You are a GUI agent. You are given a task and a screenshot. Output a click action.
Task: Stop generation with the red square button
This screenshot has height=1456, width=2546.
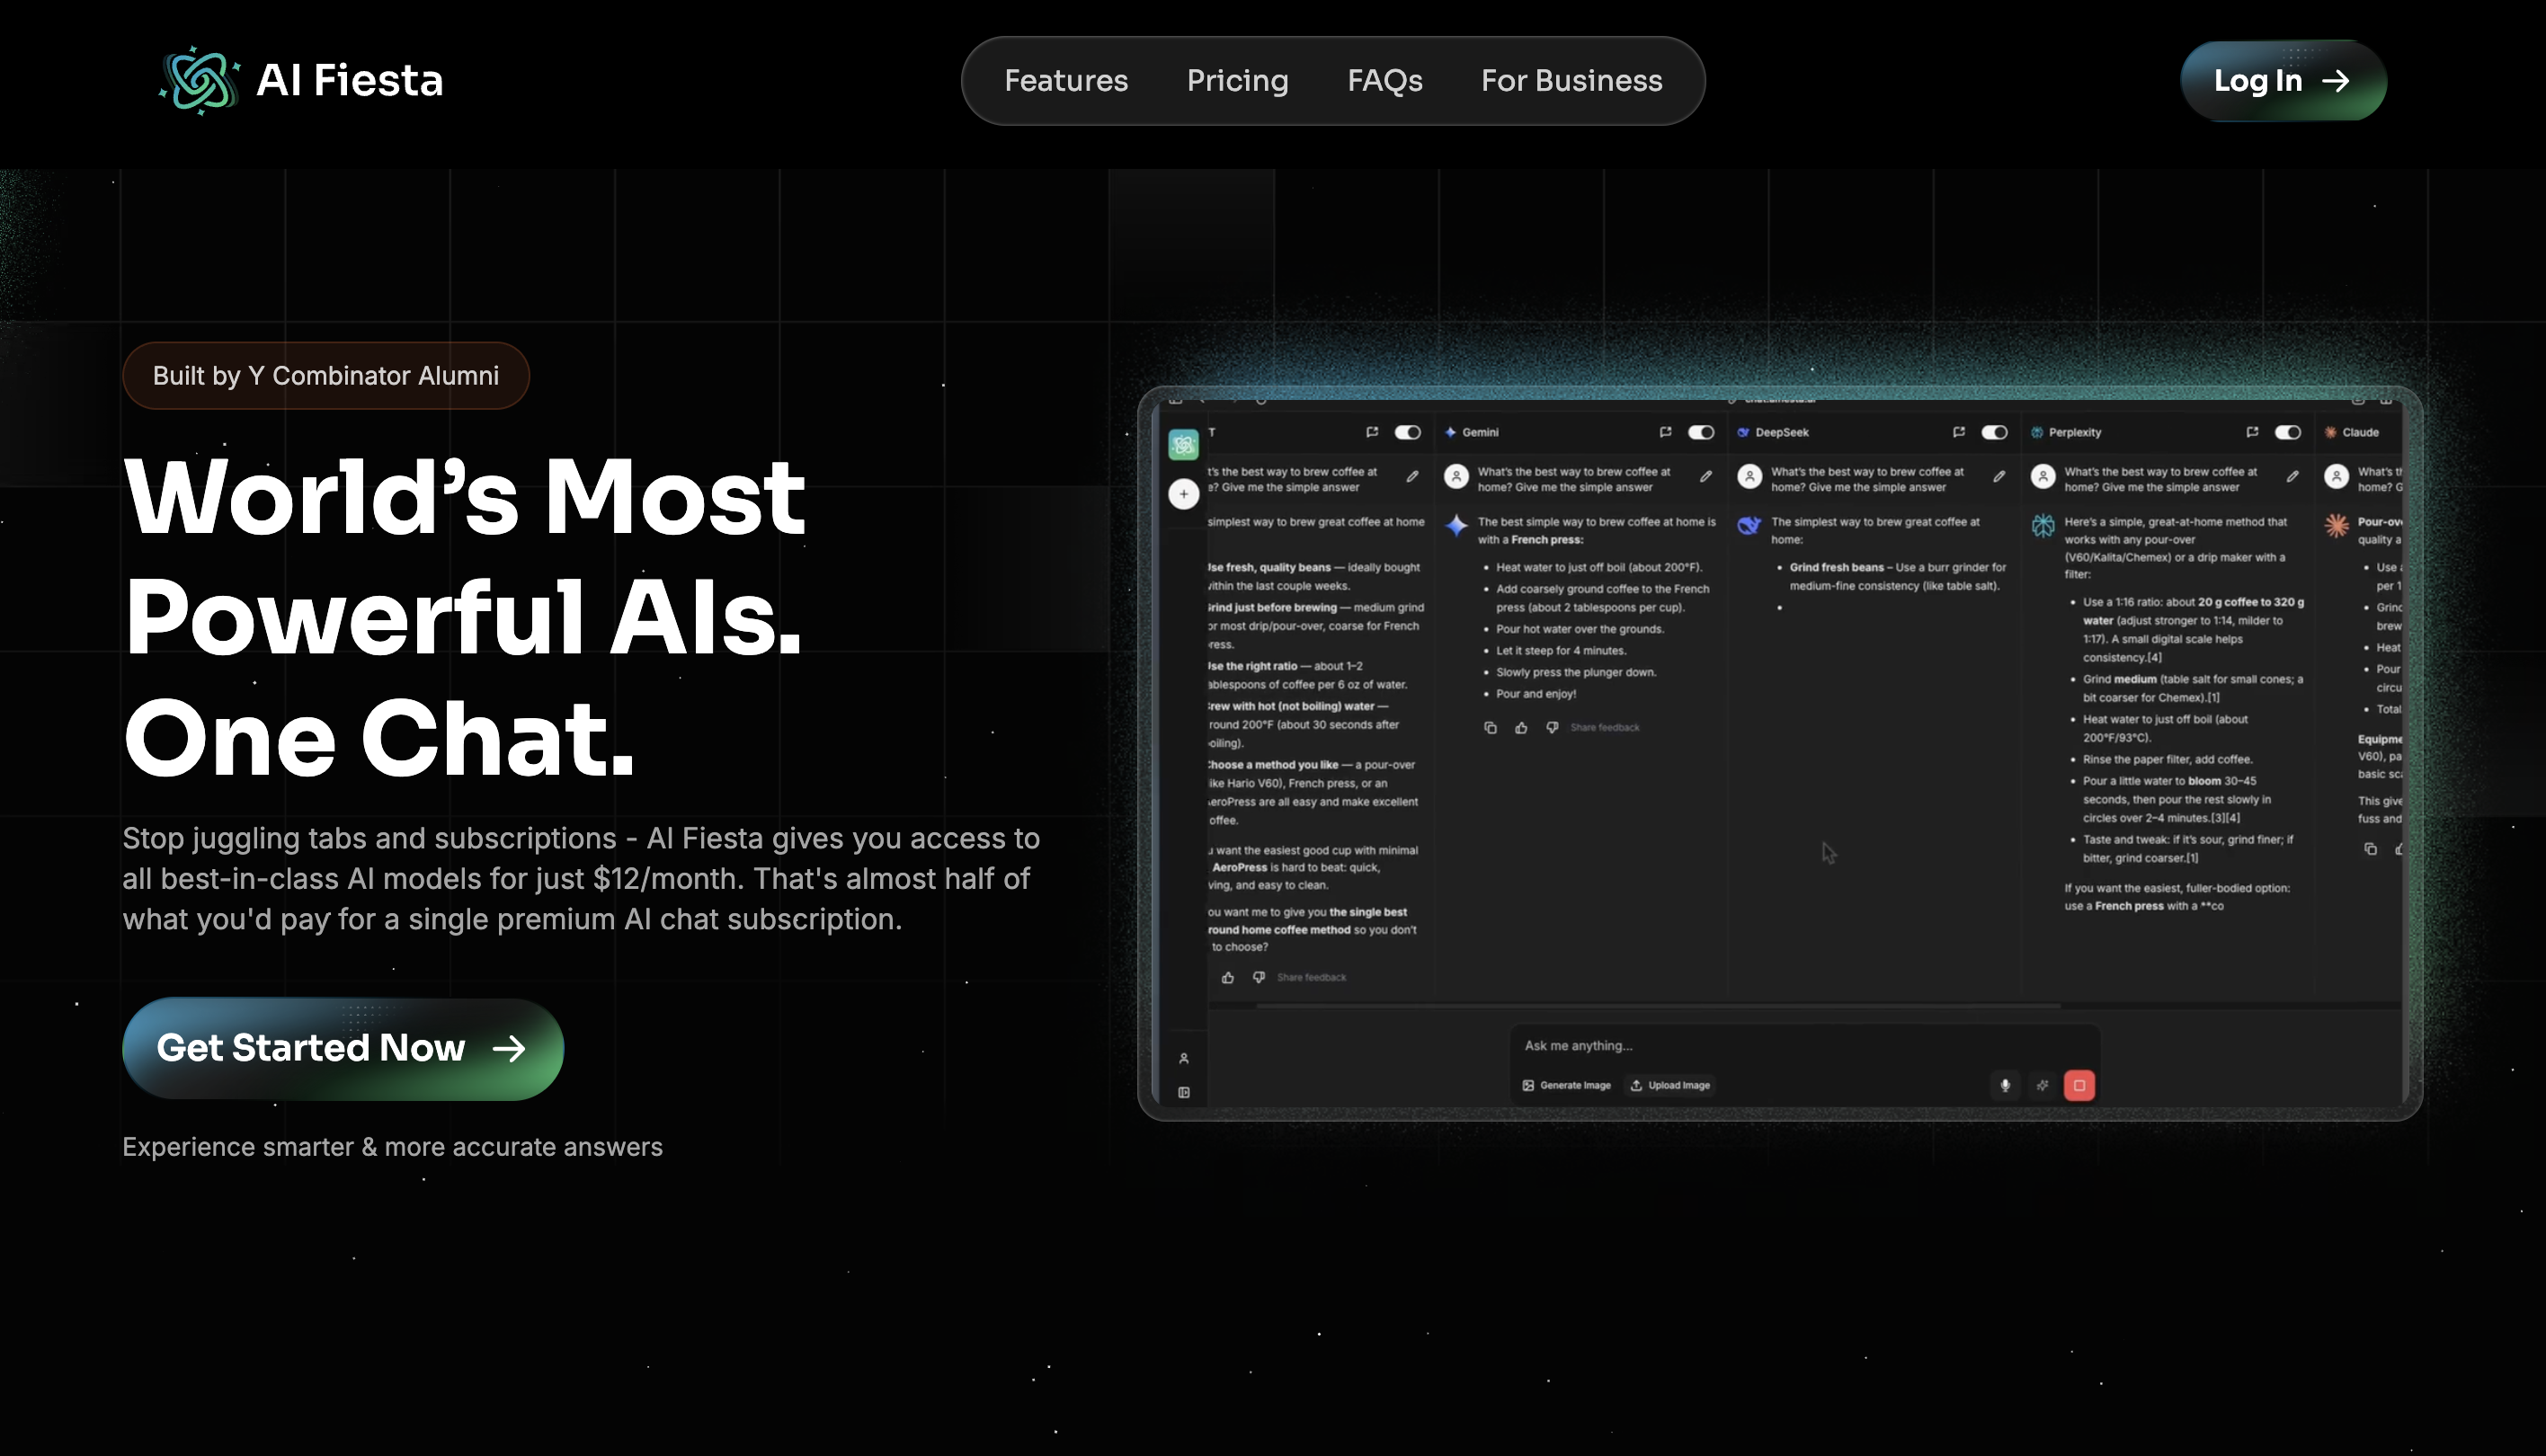pyautogui.click(x=2079, y=1085)
